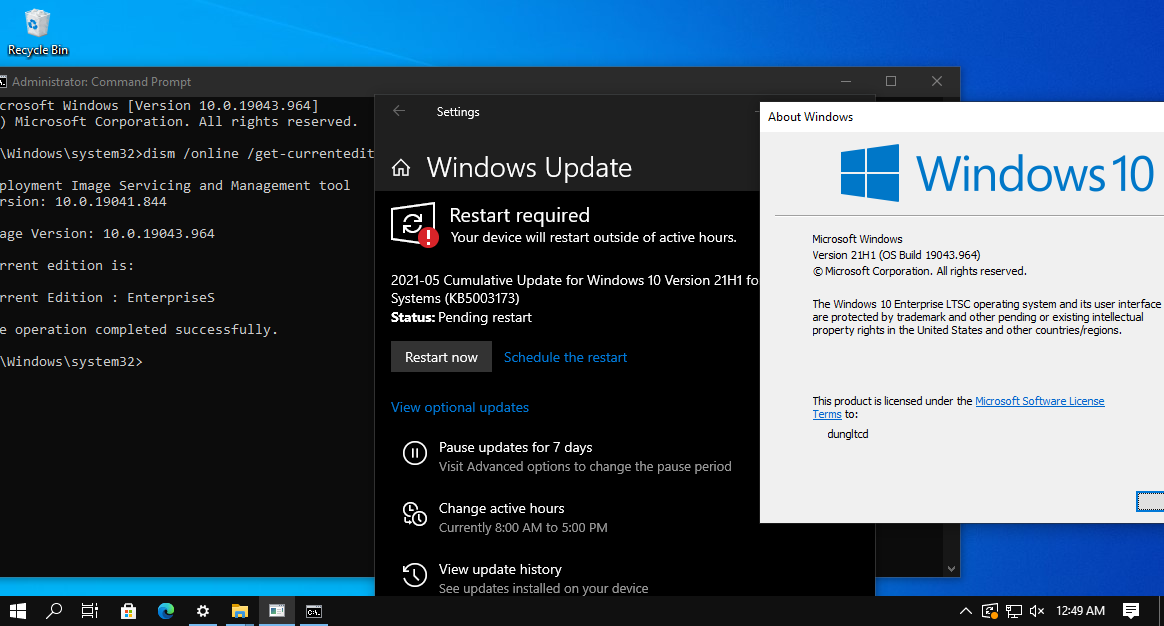Screen dimensions: 1164x626
Task: Click the Settings back arrow
Action: pos(399,111)
